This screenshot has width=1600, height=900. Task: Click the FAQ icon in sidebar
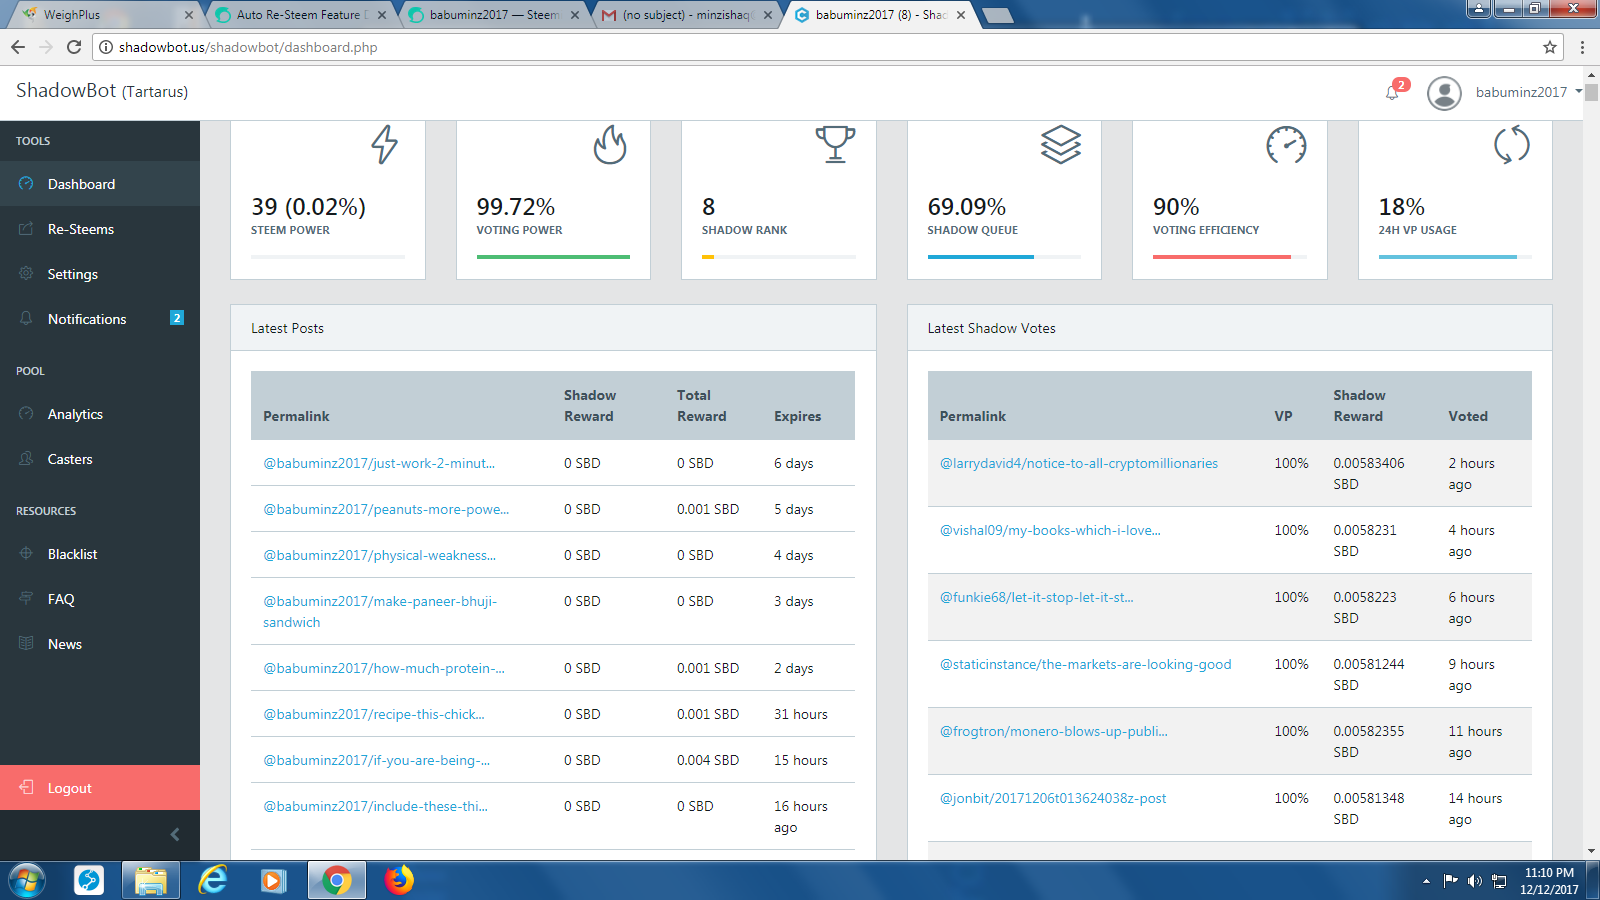pos(26,598)
